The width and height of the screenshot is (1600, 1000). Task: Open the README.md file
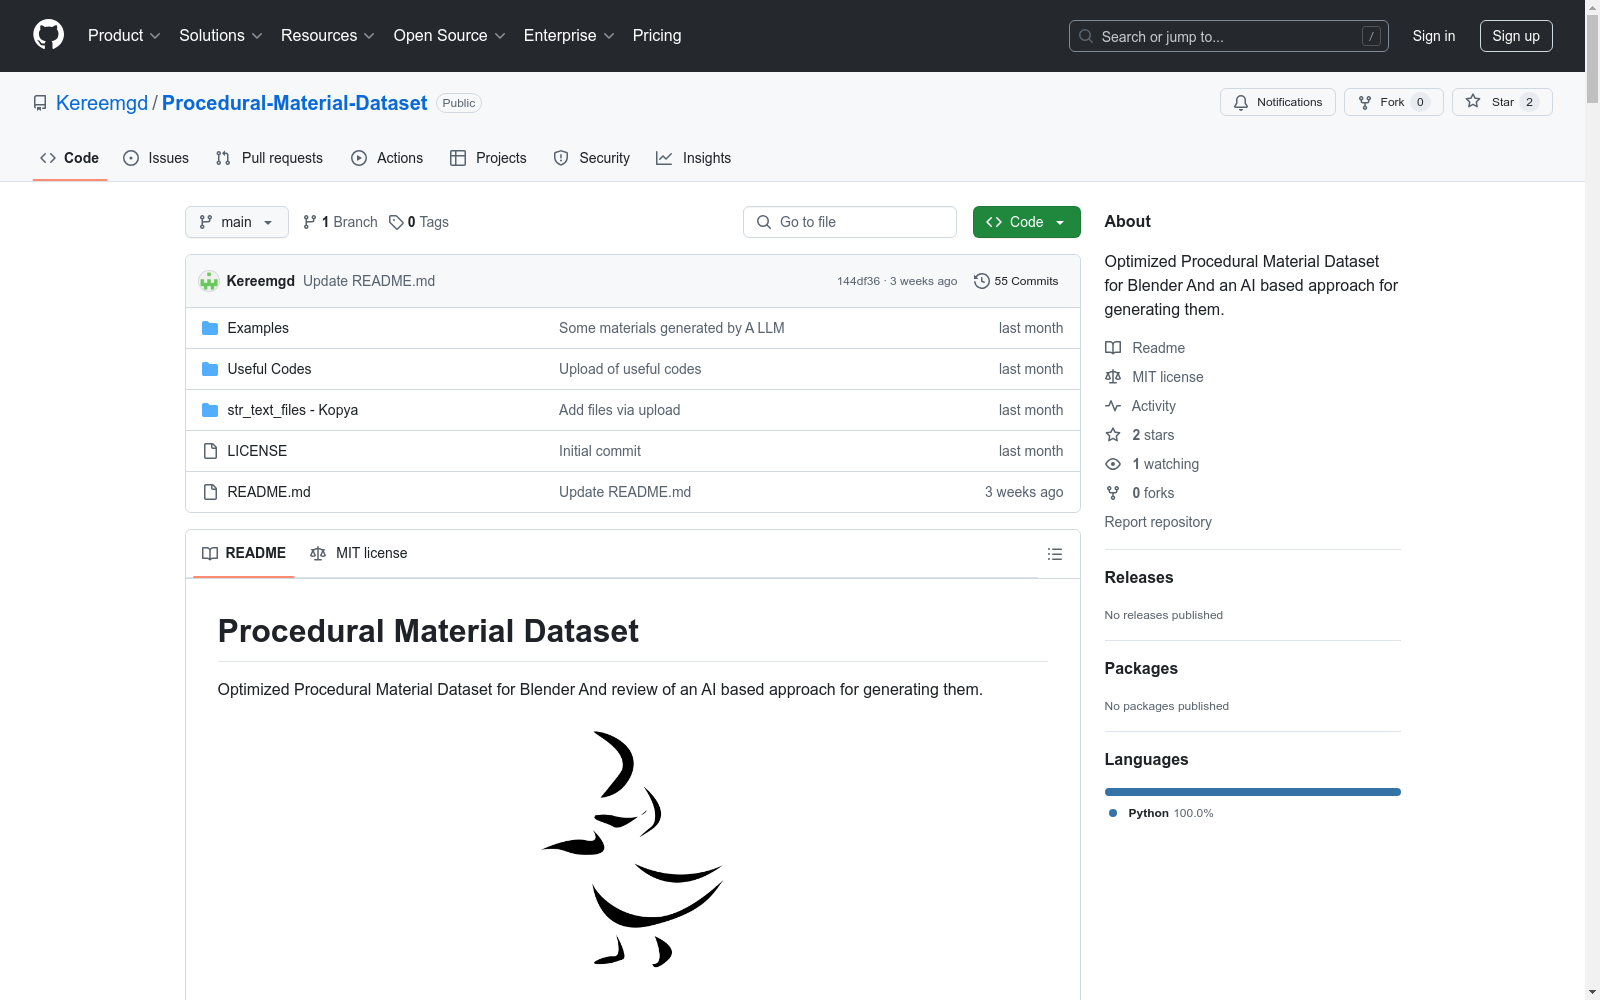[x=269, y=492]
